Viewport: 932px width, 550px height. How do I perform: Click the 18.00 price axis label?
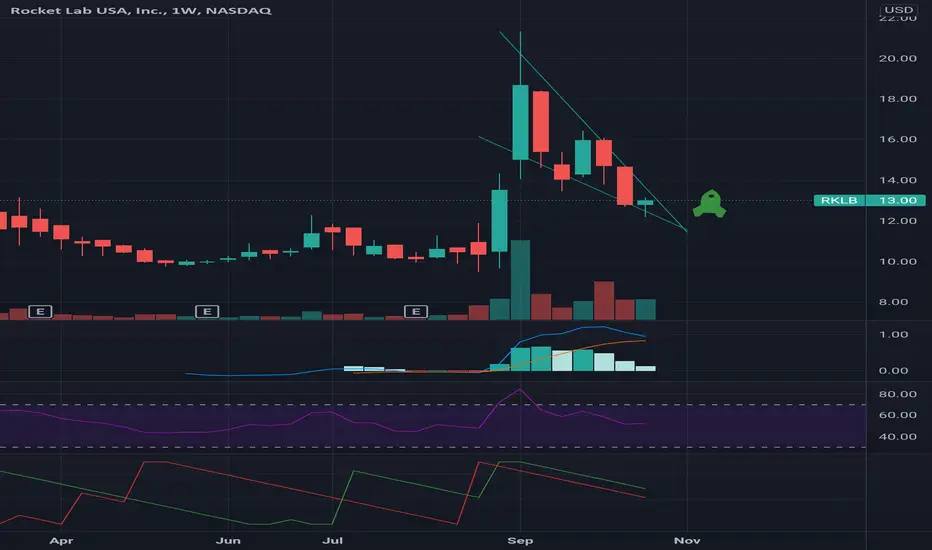[x=898, y=99]
